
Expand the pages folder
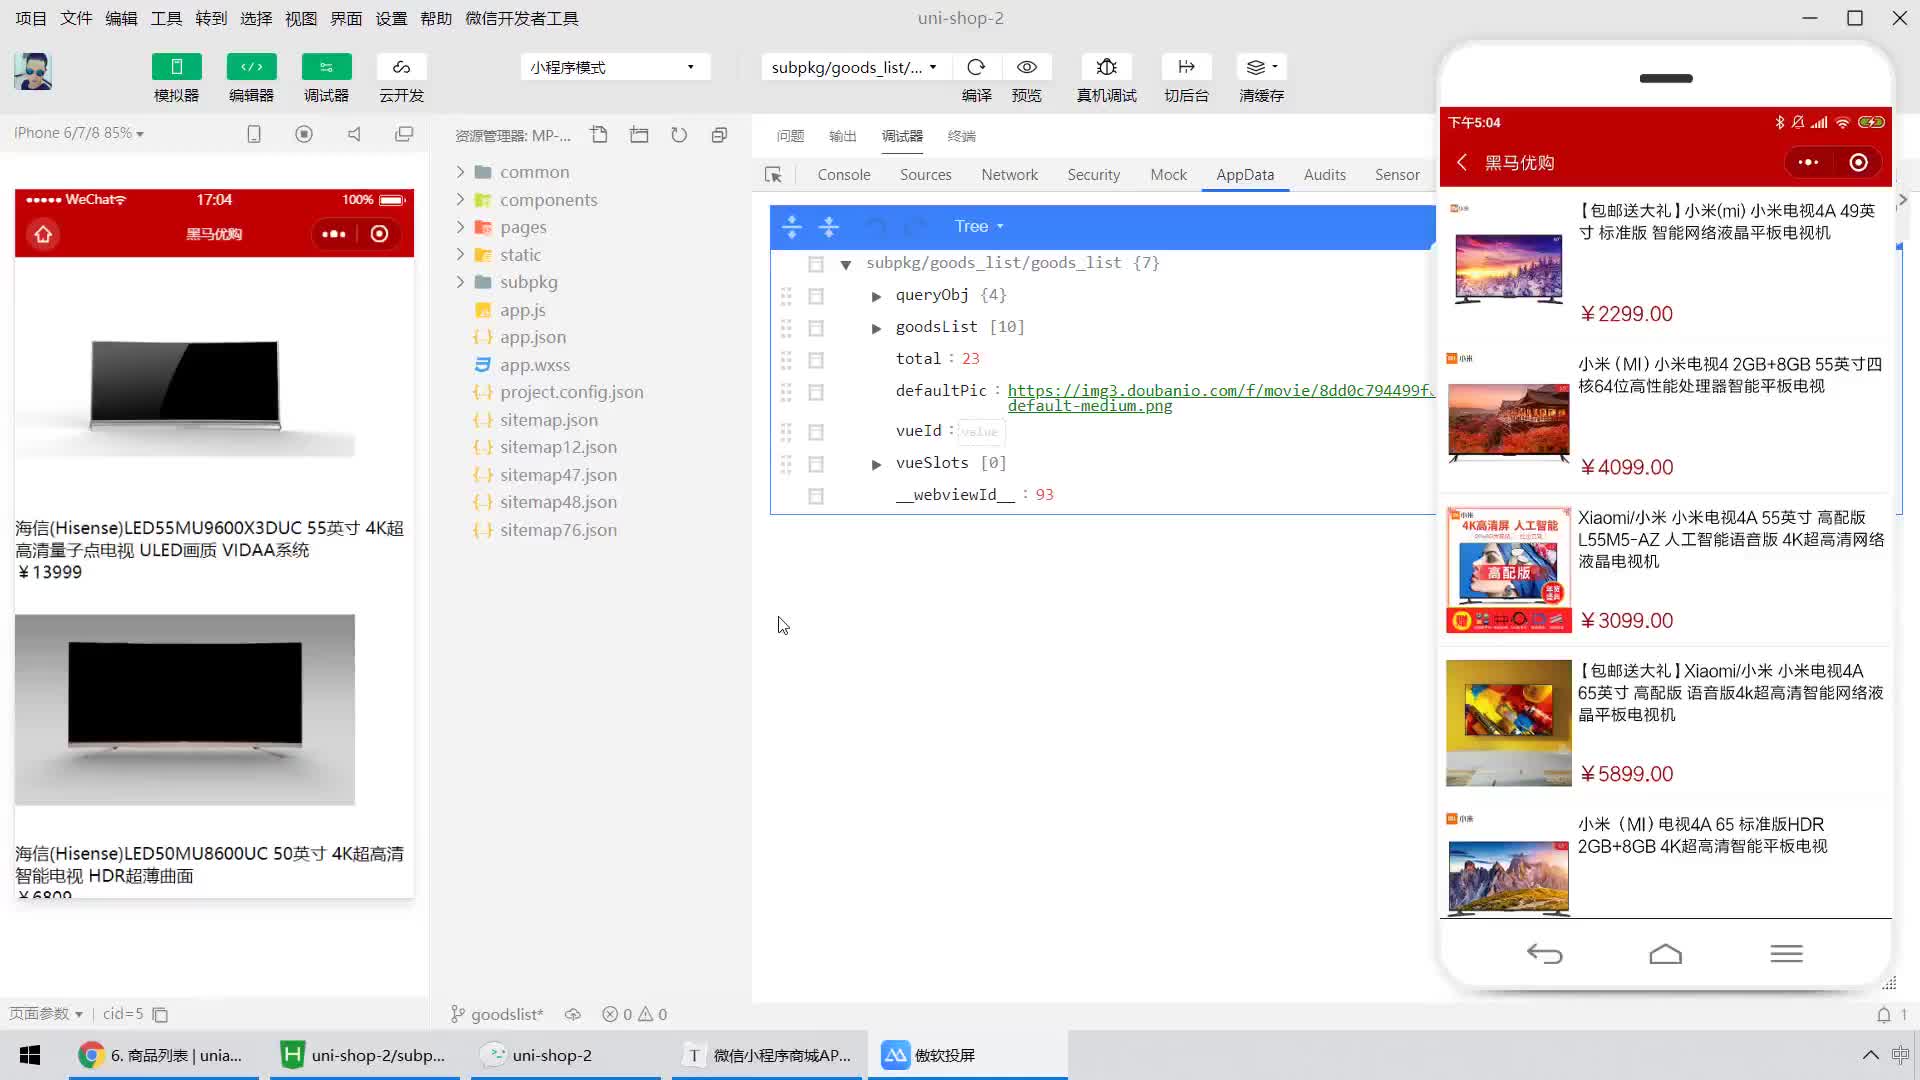pyautogui.click(x=460, y=227)
